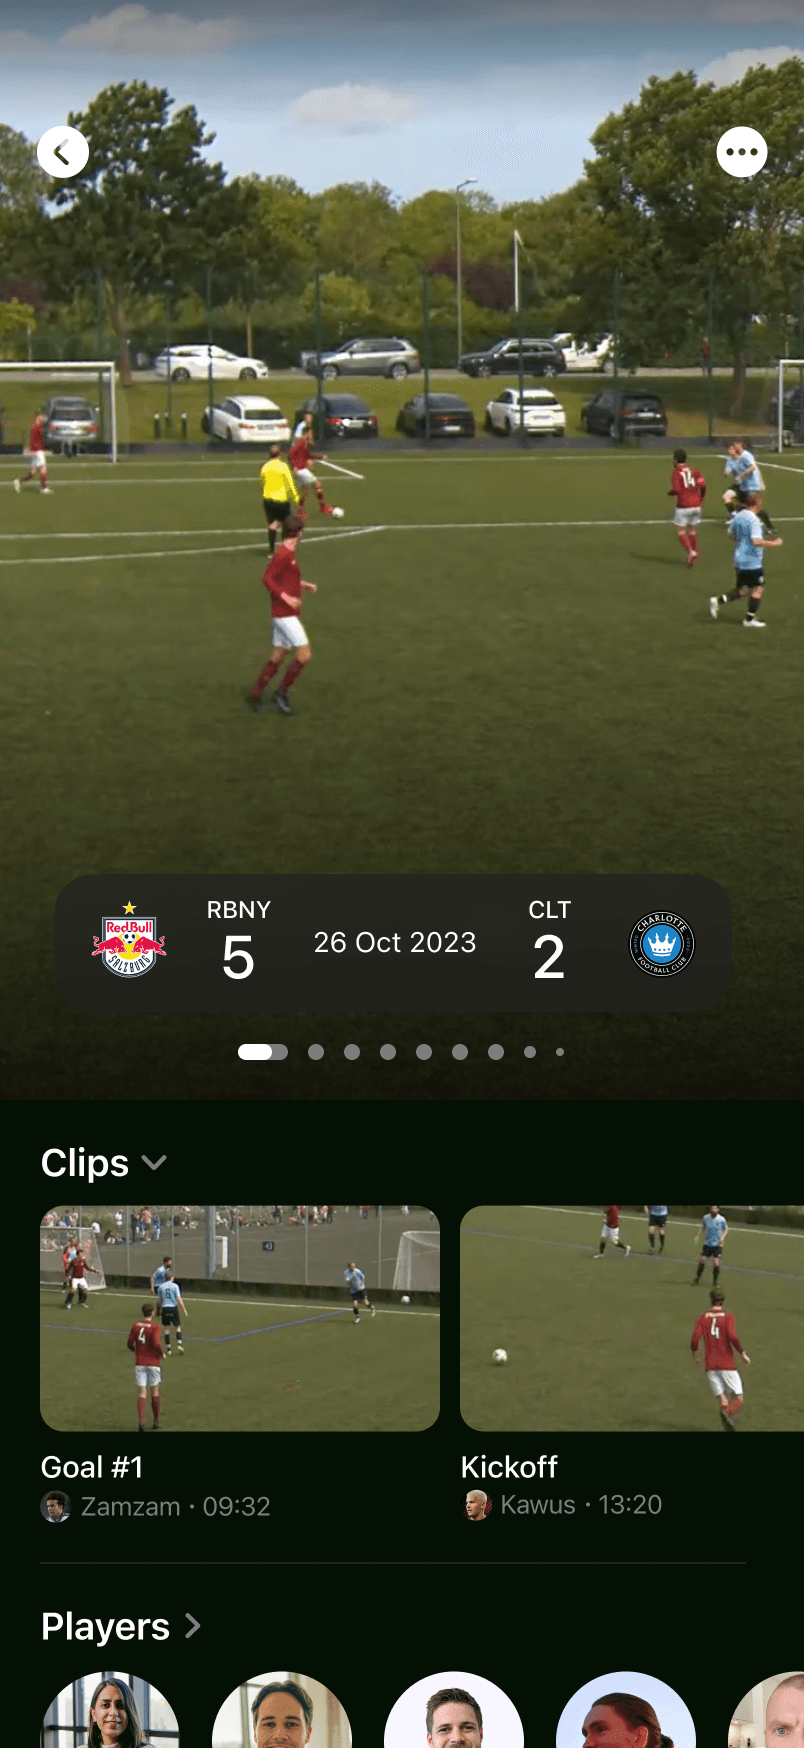
Task: Open the first player profile photo
Action: (110, 1711)
